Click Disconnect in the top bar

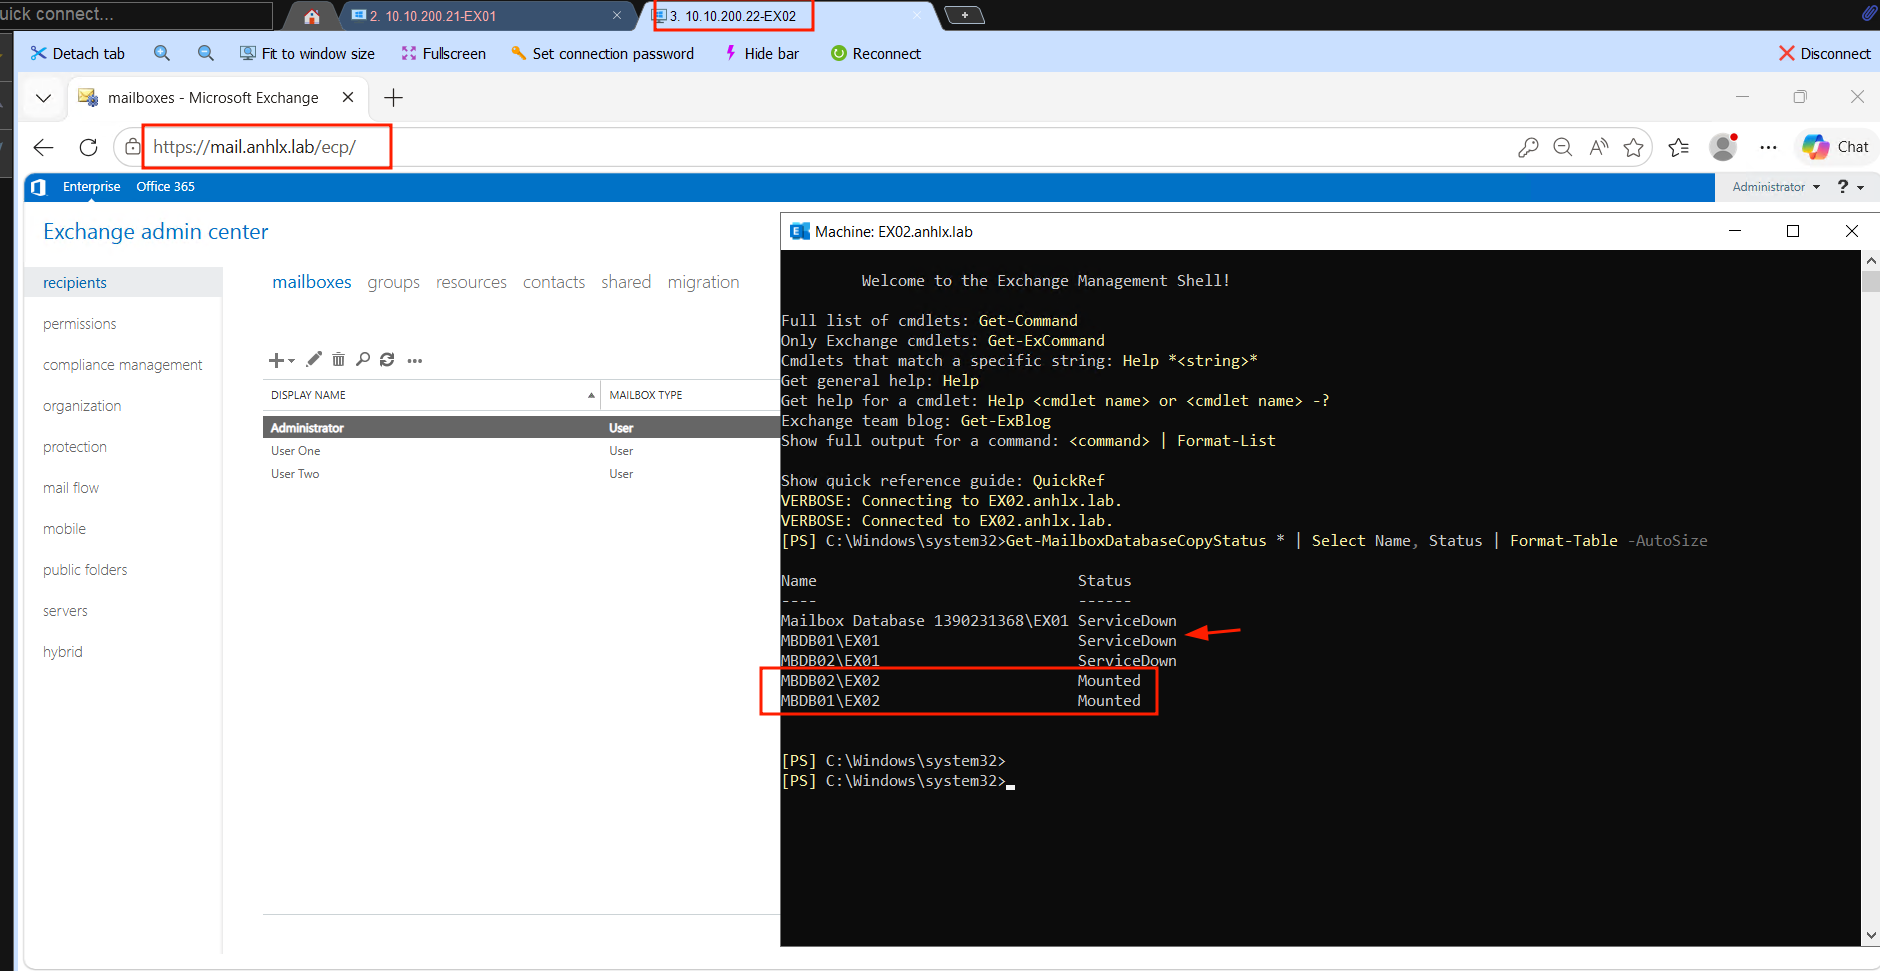coord(1825,54)
